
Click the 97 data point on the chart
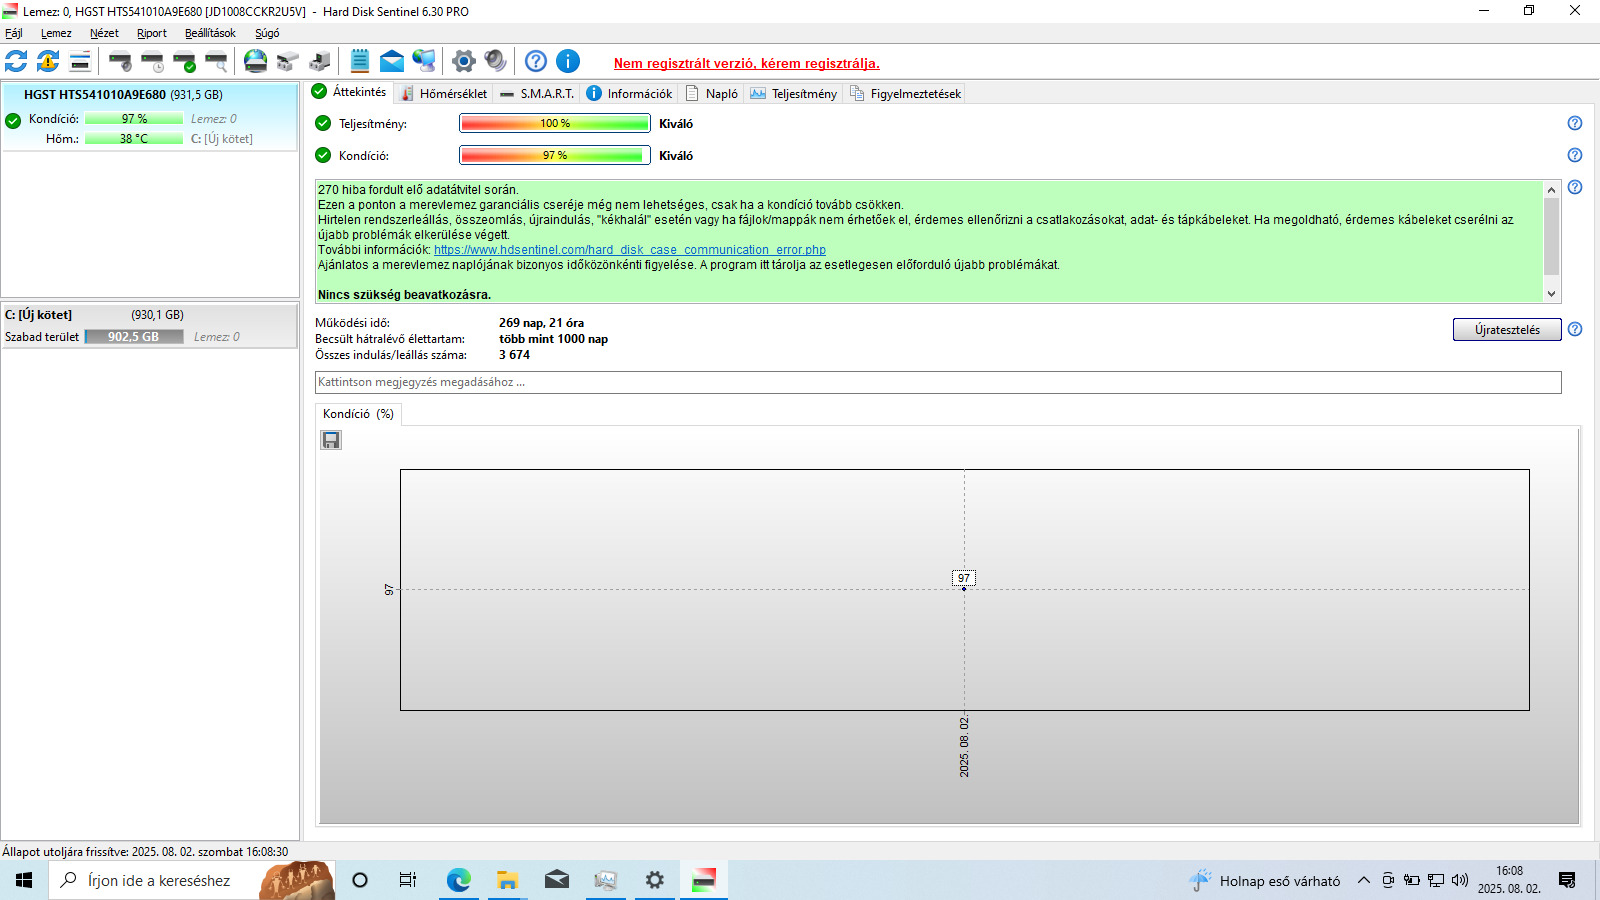click(964, 589)
